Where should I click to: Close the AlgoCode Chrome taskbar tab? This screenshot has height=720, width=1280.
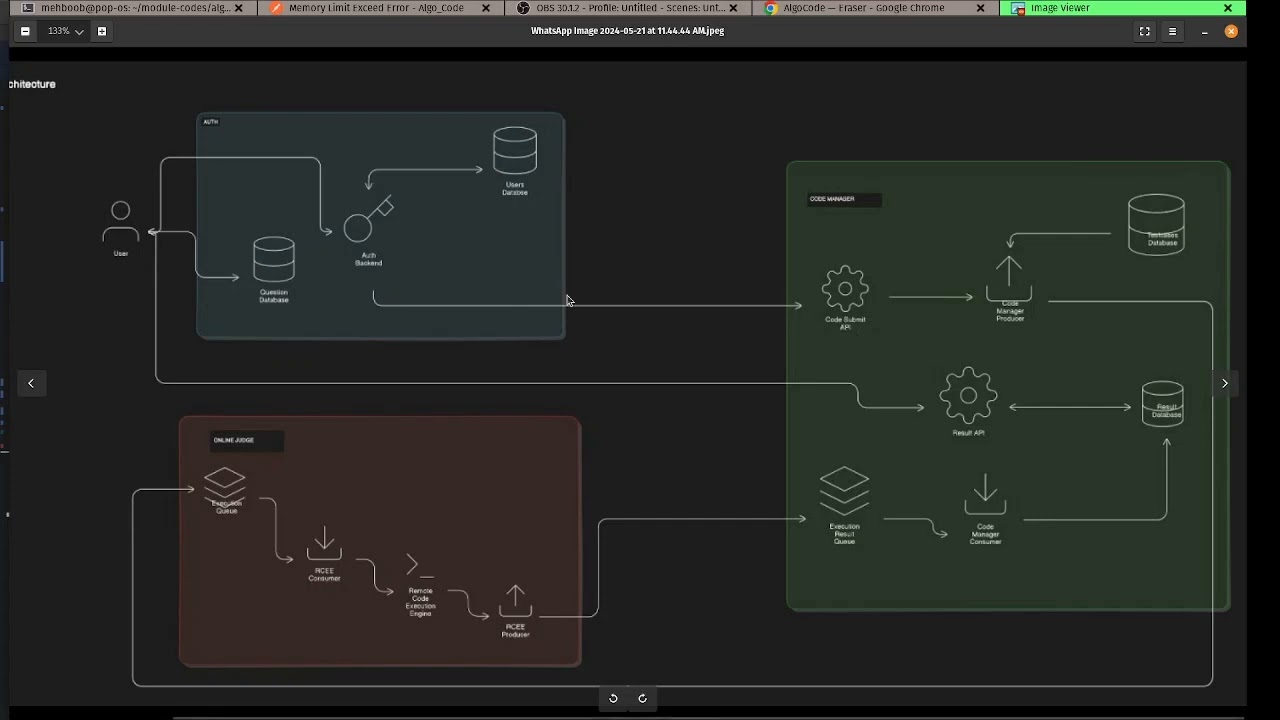click(x=980, y=8)
